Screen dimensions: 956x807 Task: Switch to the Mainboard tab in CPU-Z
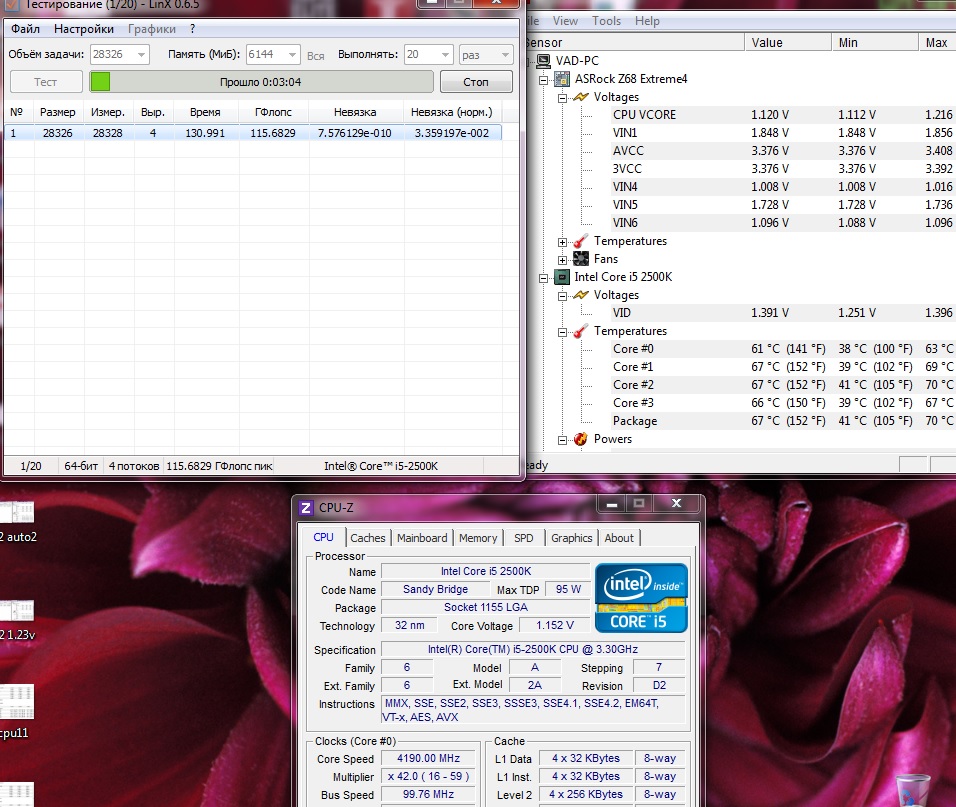coord(422,538)
